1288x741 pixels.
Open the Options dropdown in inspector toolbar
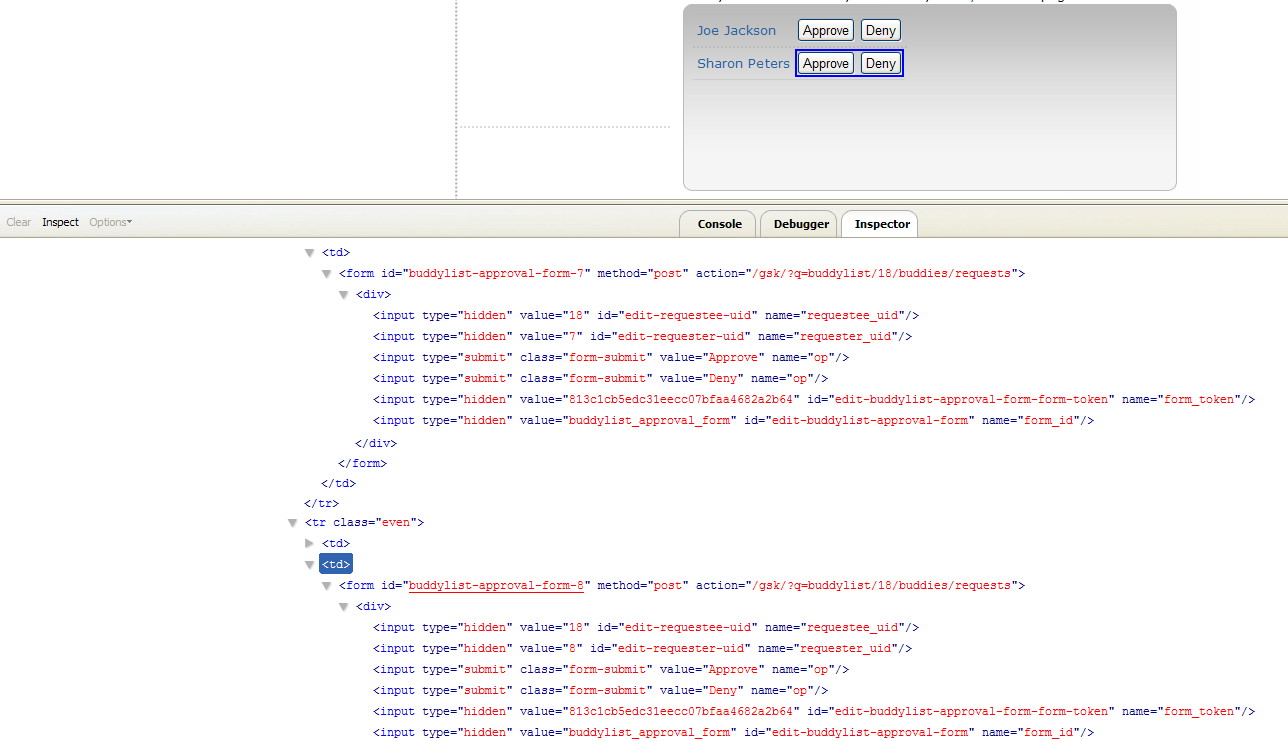[x=111, y=222]
